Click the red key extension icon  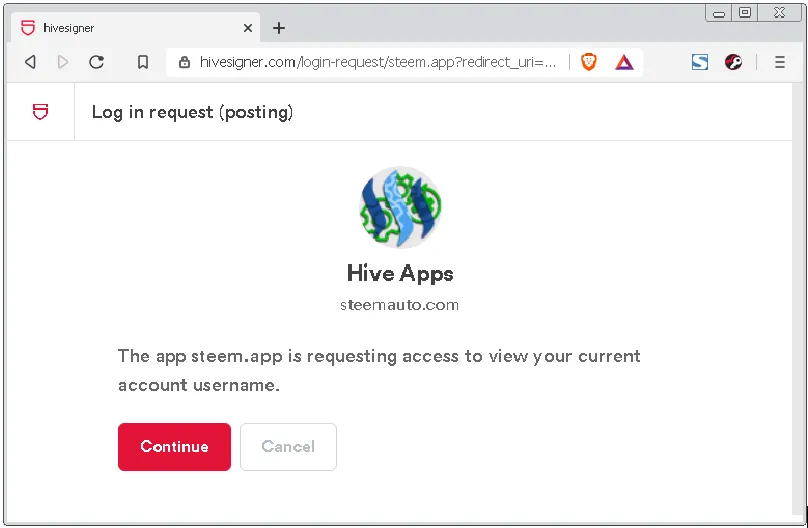[x=733, y=62]
